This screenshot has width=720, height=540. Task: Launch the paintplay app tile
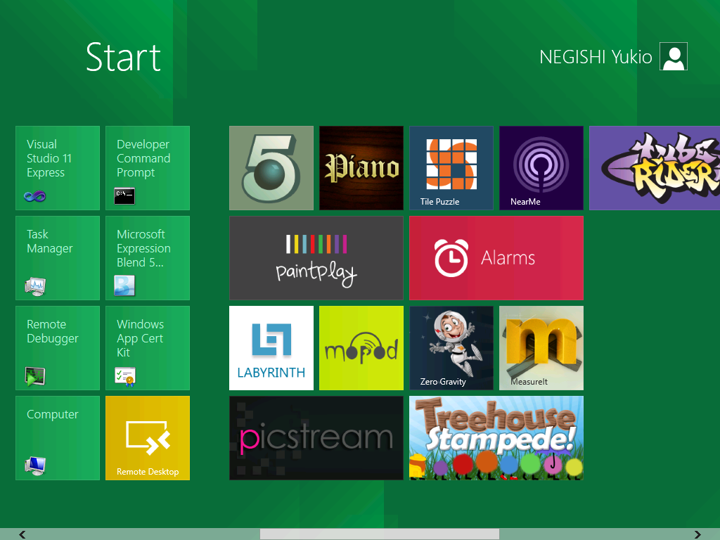[316, 258]
